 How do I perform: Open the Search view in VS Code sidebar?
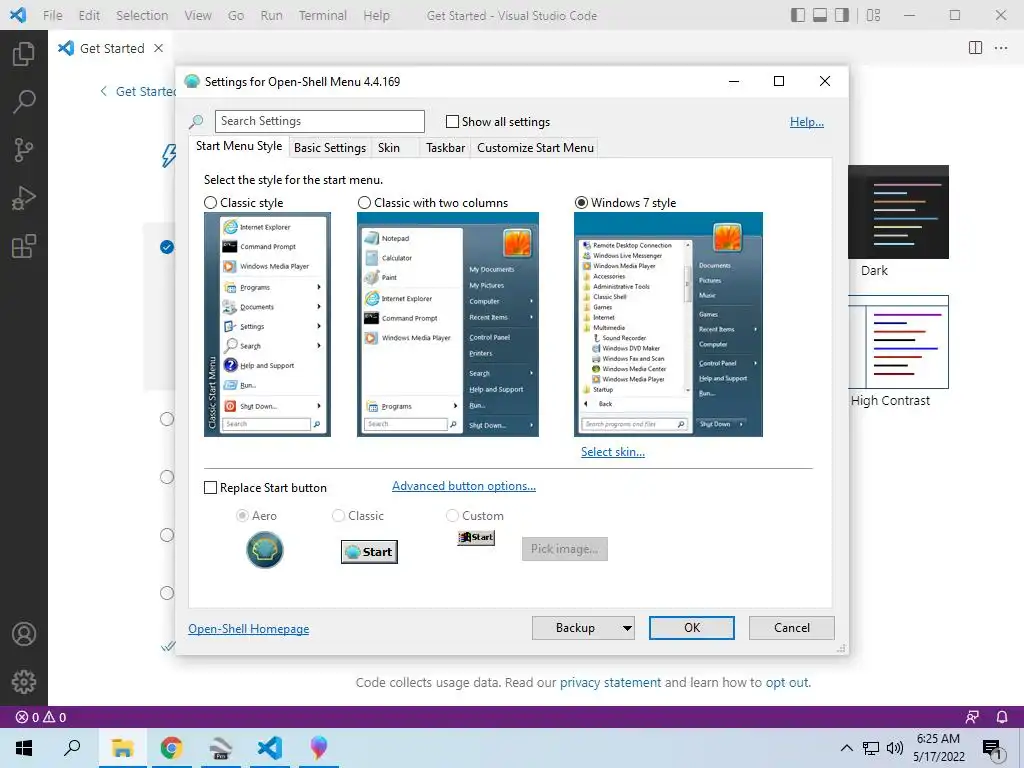(24, 101)
